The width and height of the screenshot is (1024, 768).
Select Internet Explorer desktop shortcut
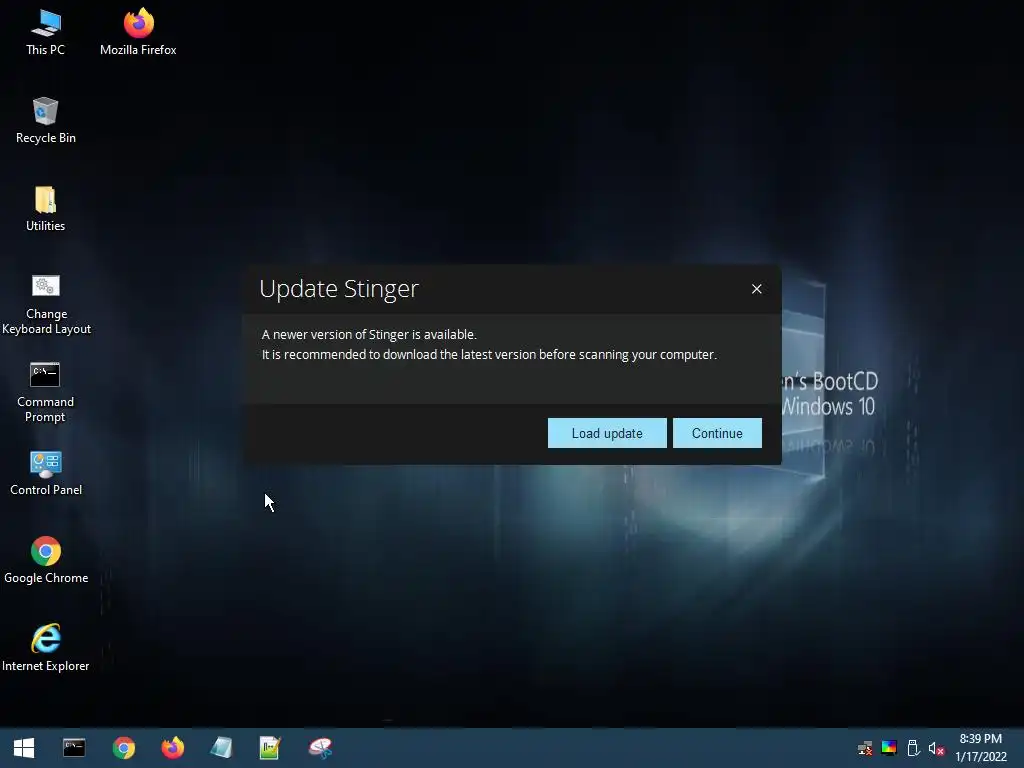(46, 648)
